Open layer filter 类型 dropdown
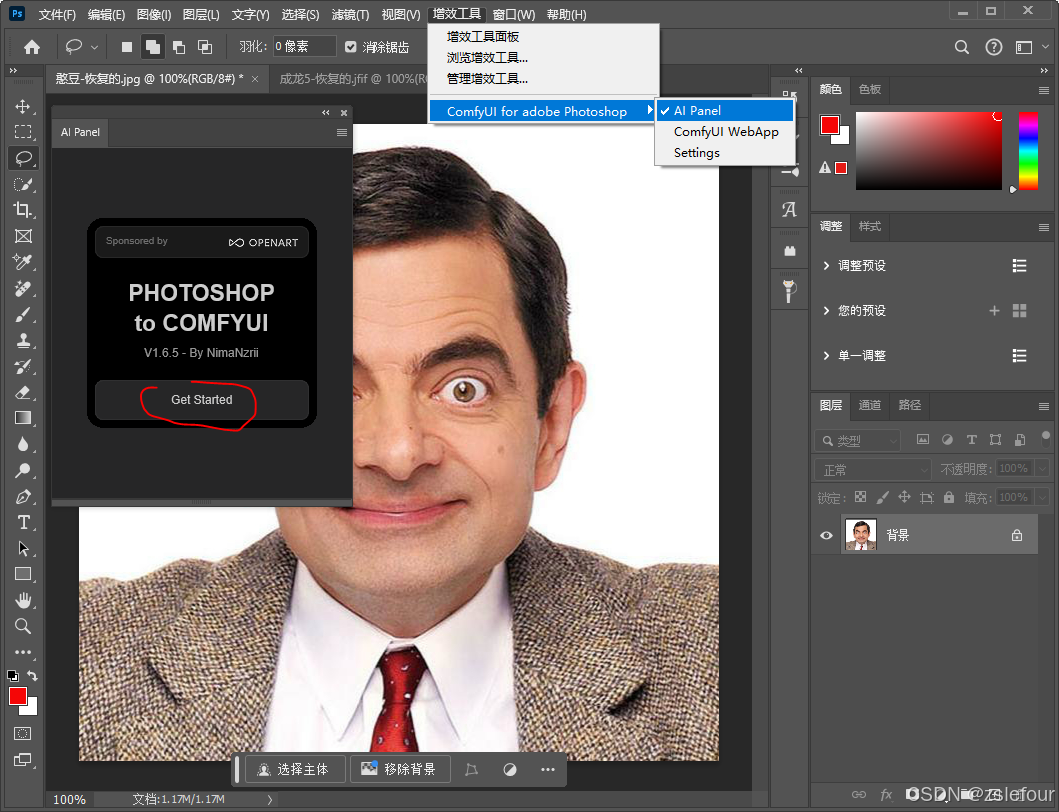The image size is (1059, 812). (857, 440)
